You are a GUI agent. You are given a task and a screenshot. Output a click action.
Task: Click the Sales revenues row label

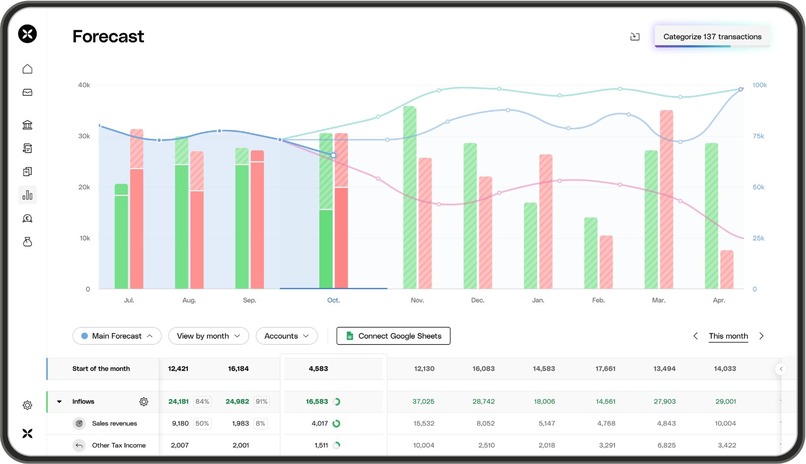(114, 424)
